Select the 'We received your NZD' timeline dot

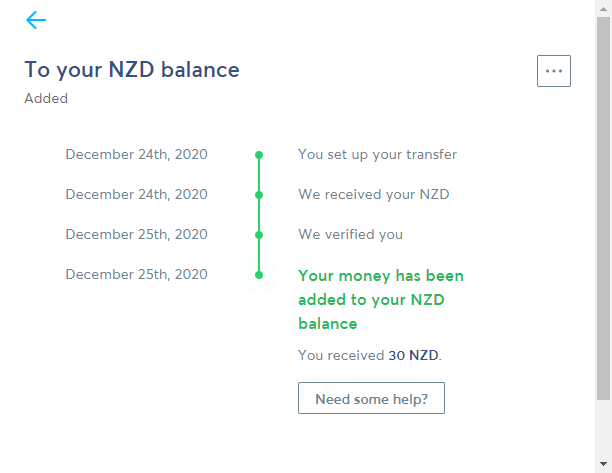(x=259, y=195)
